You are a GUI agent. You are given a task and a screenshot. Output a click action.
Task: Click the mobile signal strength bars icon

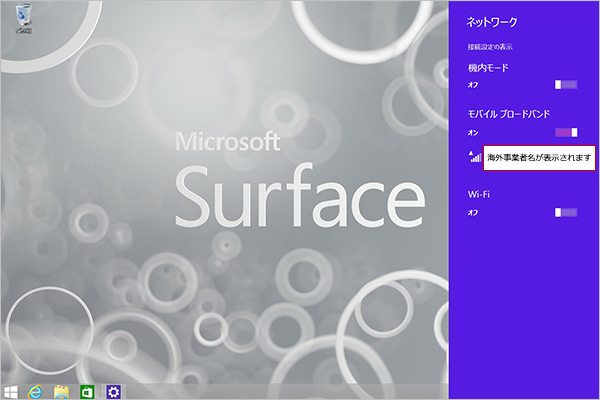click(x=474, y=156)
